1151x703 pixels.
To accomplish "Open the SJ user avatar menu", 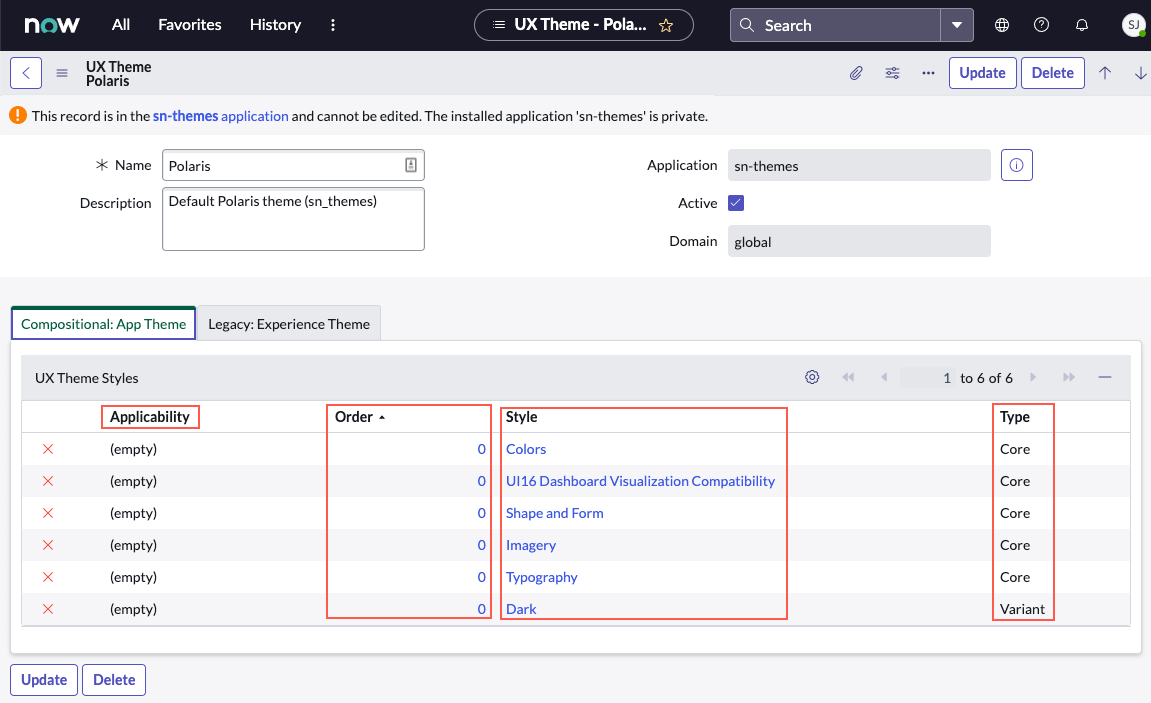I will click(1133, 25).
